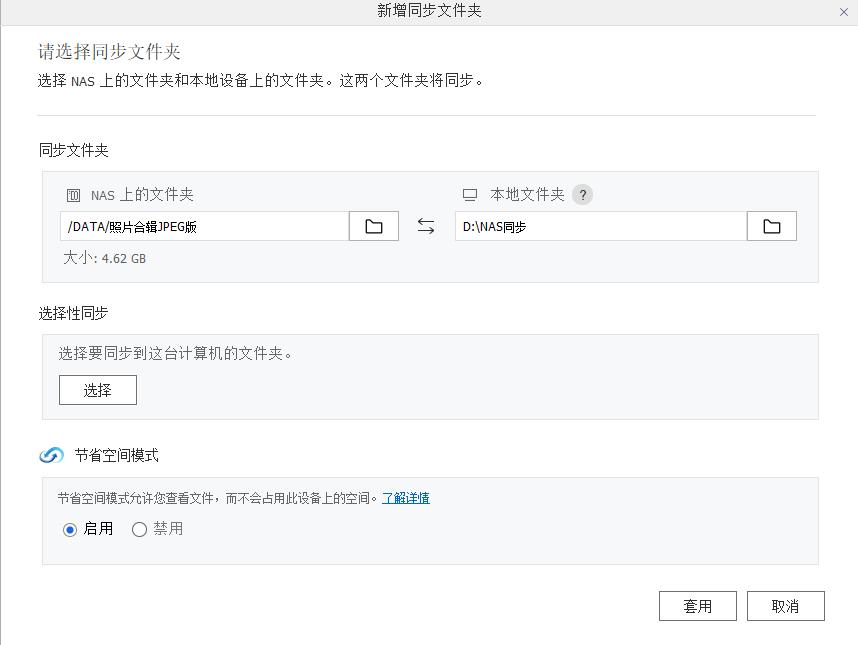
Task: Click the dialog close X icon
Action: pos(845,12)
